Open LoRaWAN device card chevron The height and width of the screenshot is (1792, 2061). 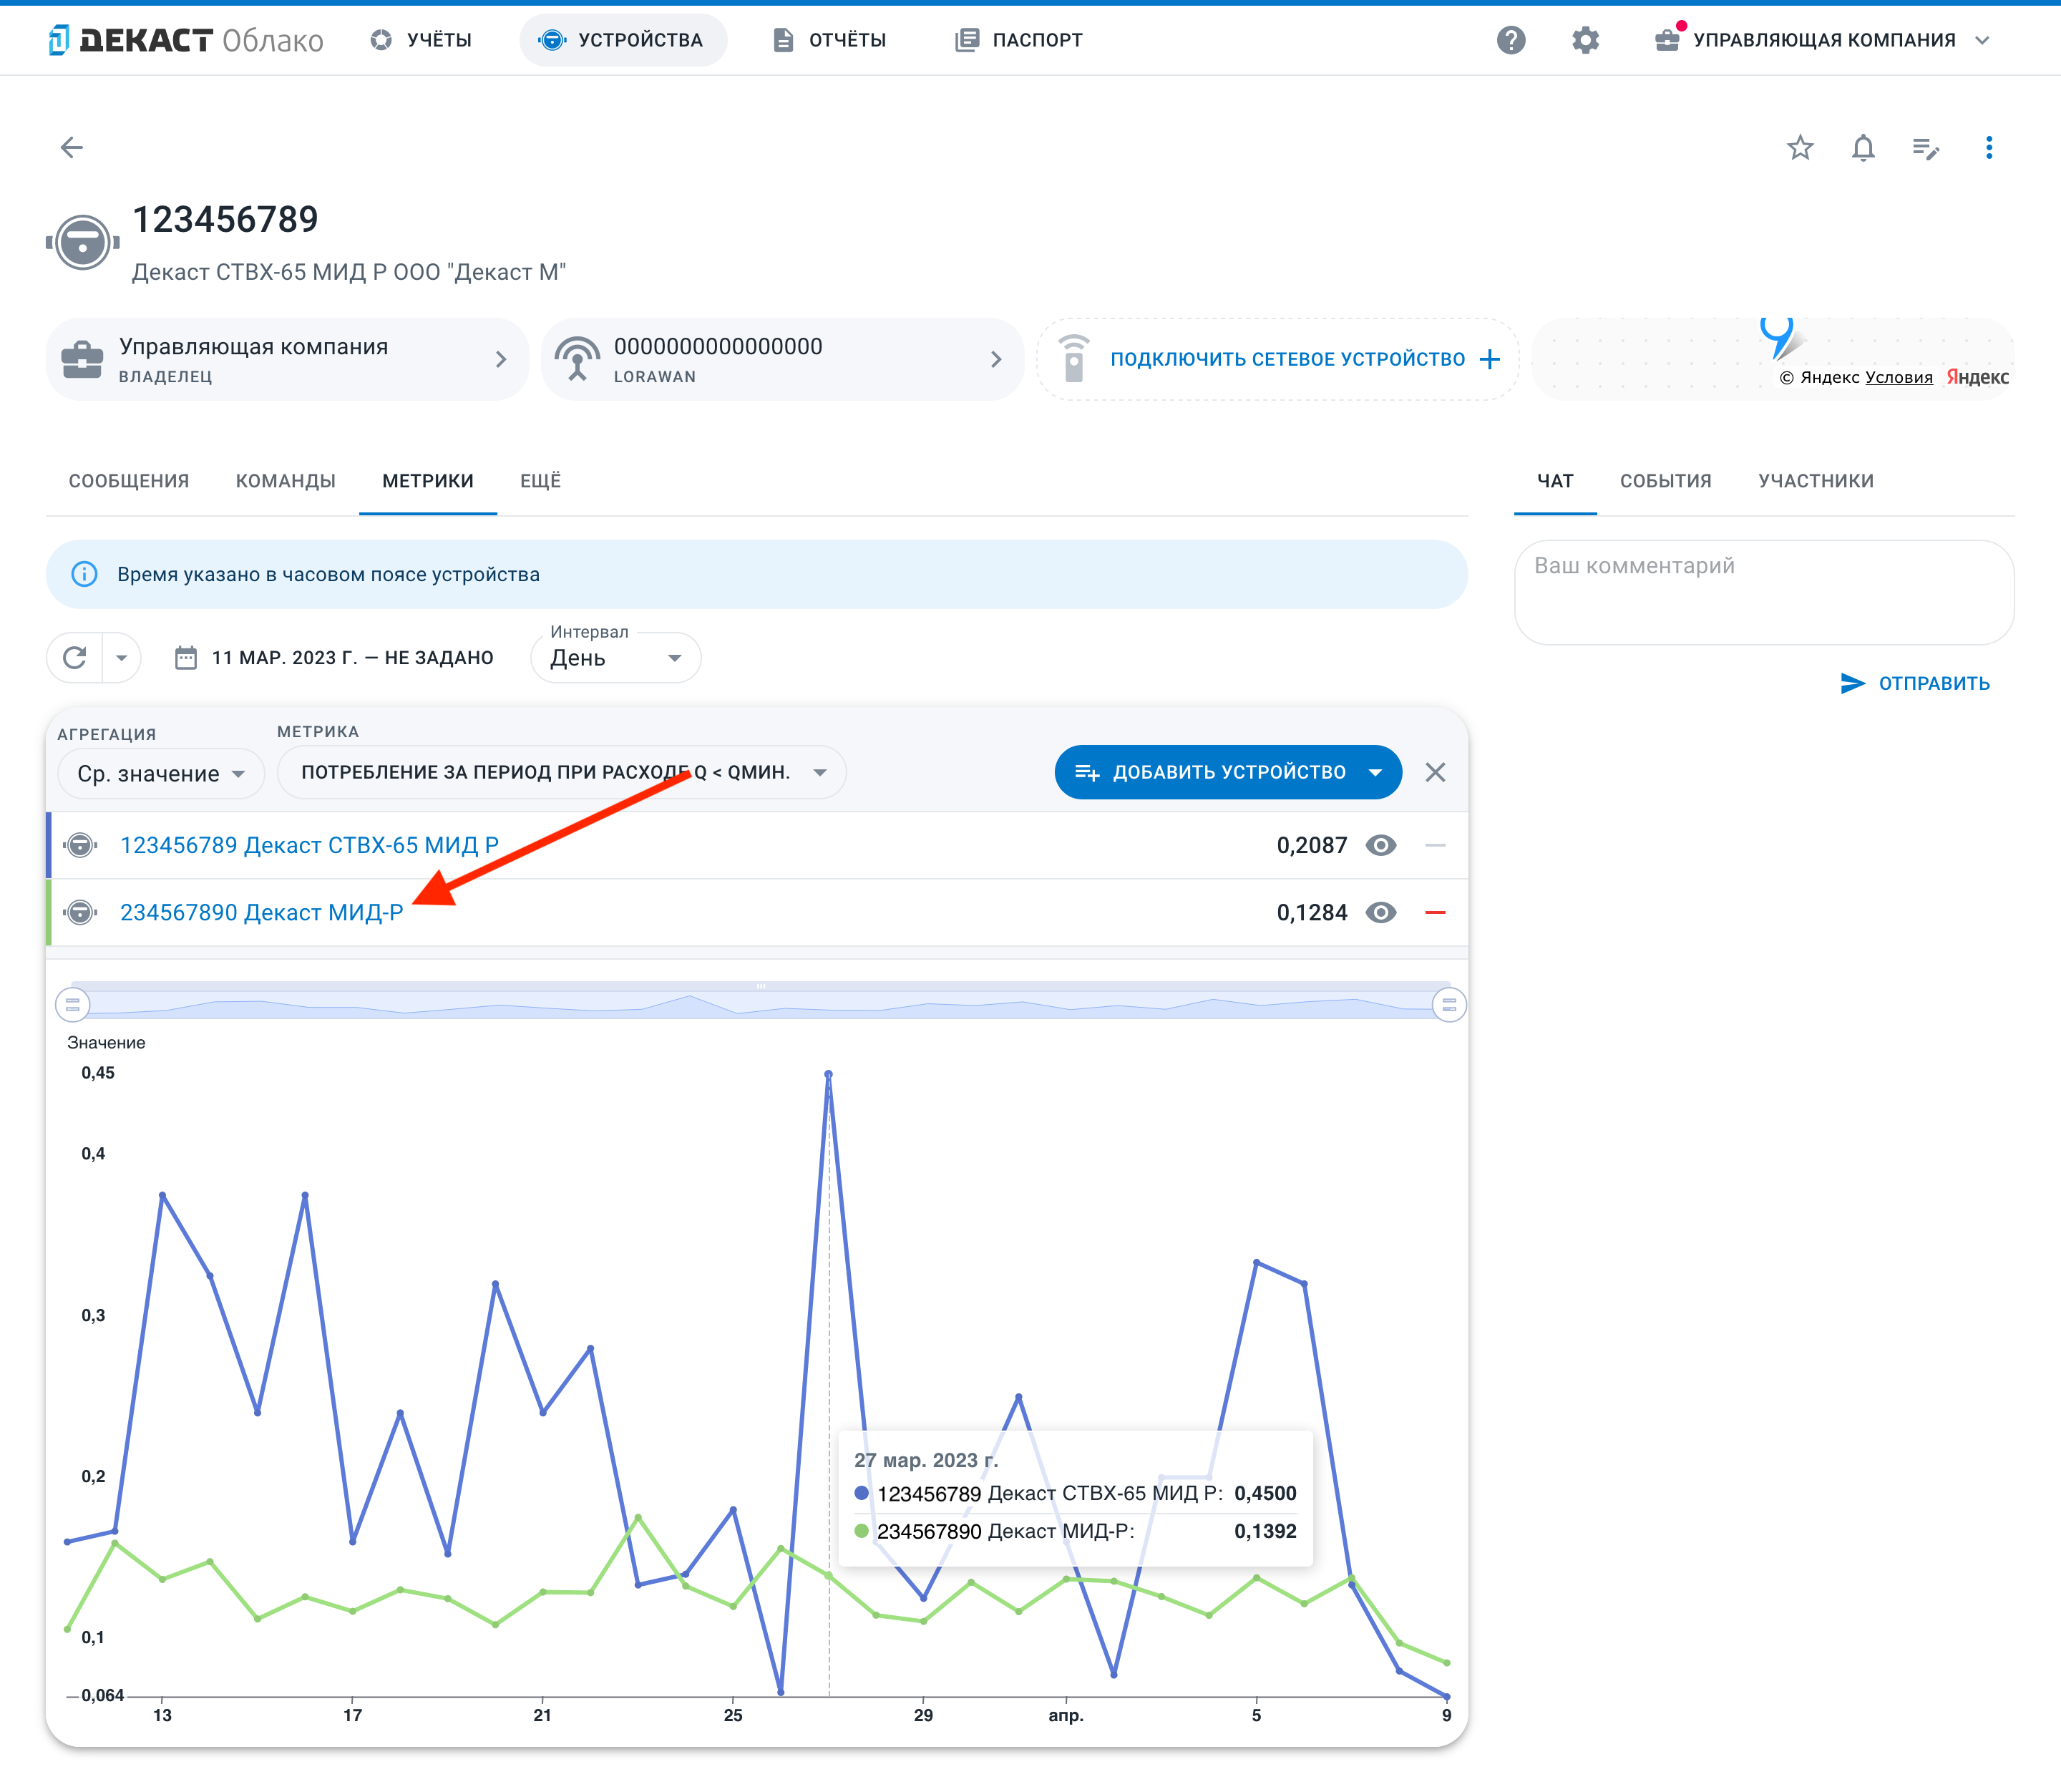pyautogui.click(x=996, y=359)
